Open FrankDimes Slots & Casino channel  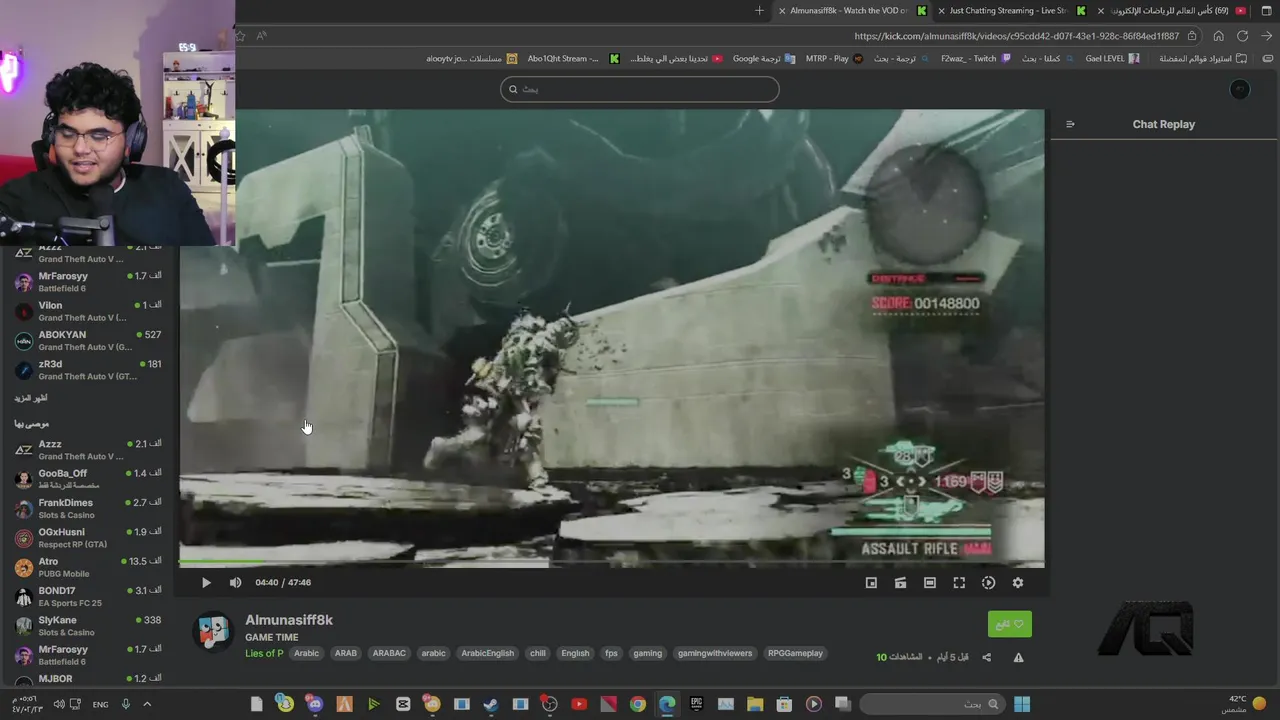pyautogui.click(x=88, y=509)
